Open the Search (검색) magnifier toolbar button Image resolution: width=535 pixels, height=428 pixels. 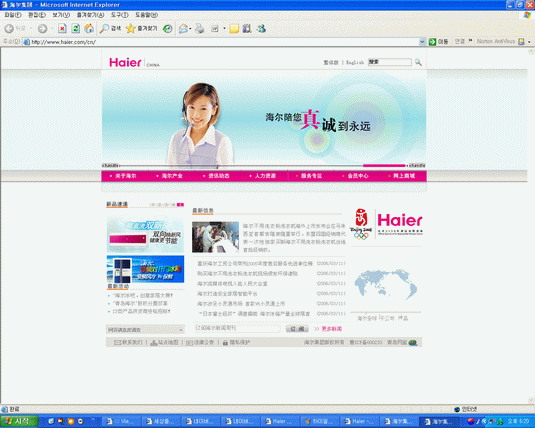pyautogui.click(x=110, y=29)
